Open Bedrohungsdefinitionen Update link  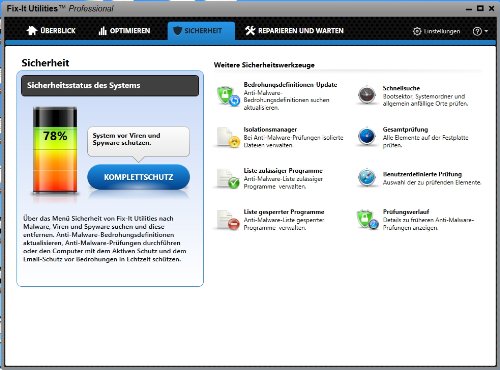click(x=290, y=85)
